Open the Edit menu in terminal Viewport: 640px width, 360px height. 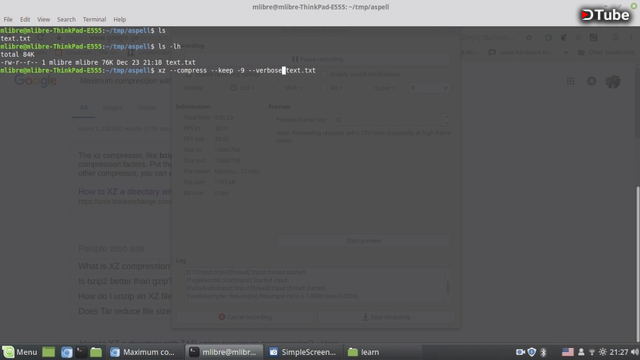pyautogui.click(x=25, y=19)
